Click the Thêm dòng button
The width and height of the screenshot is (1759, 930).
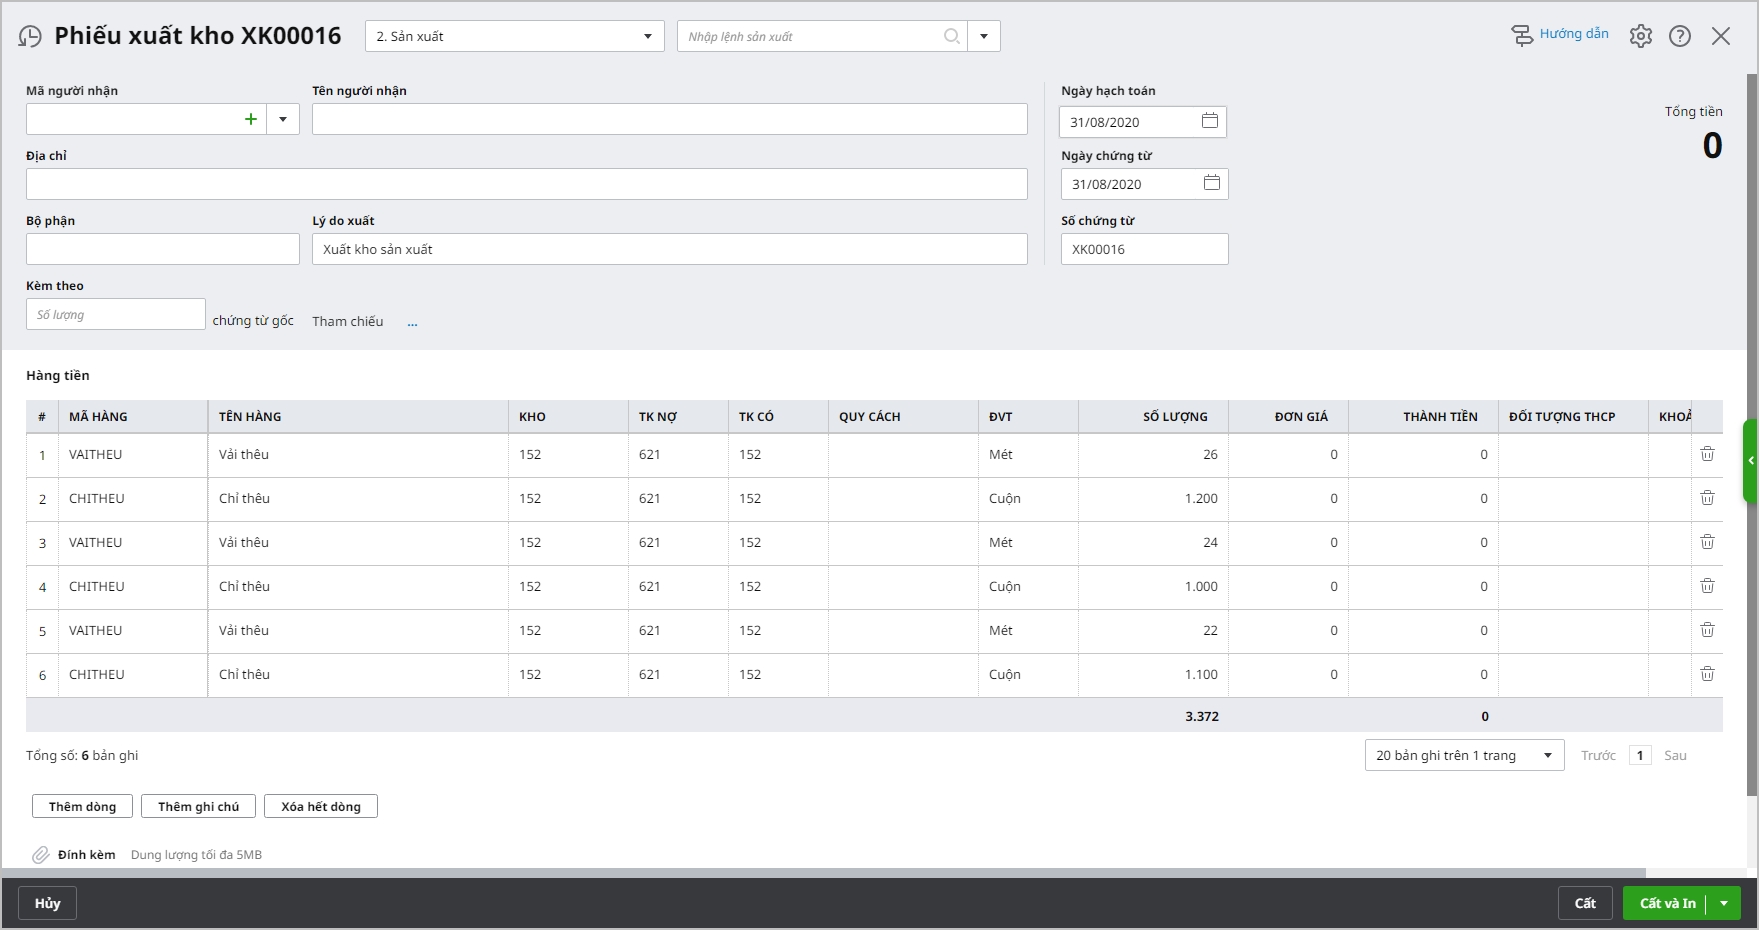[82, 807]
